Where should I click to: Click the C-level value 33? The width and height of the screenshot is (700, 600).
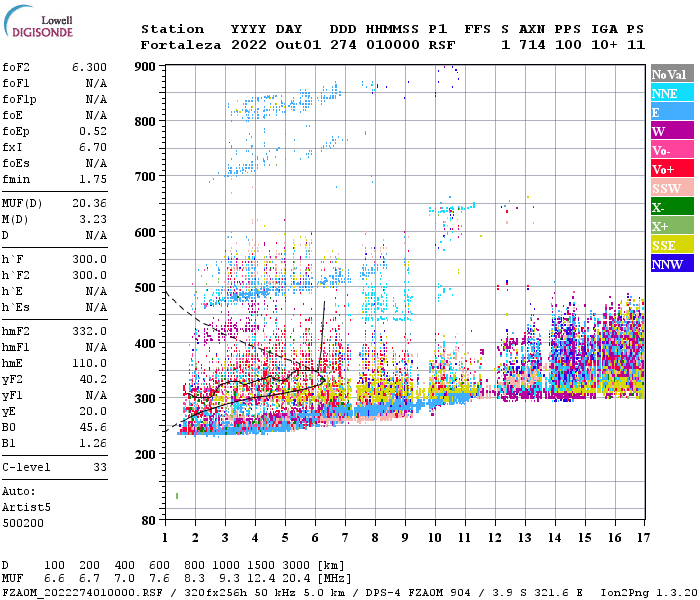[100, 467]
